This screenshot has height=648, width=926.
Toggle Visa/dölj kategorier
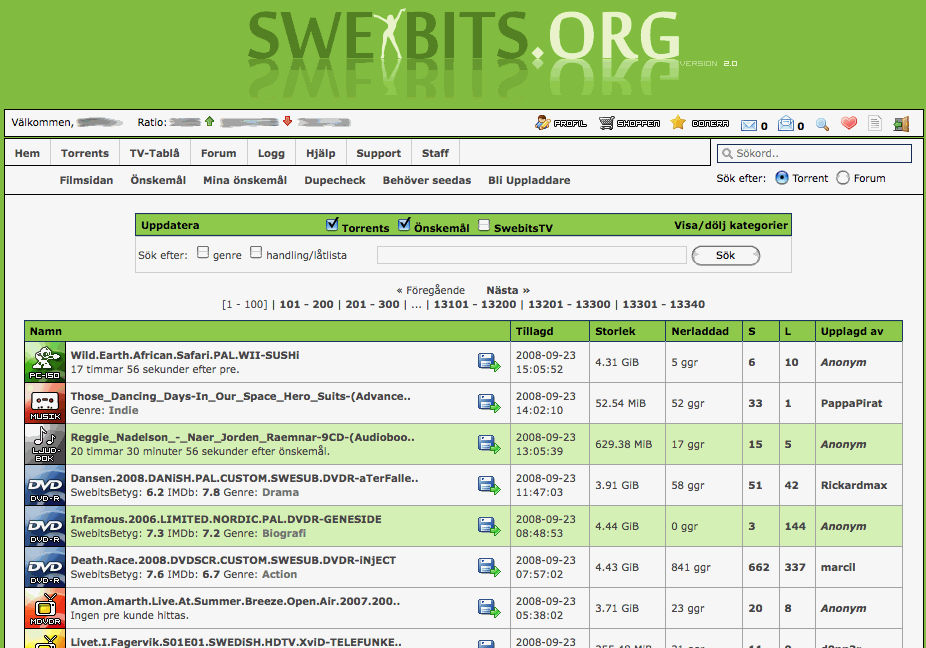point(731,225)
